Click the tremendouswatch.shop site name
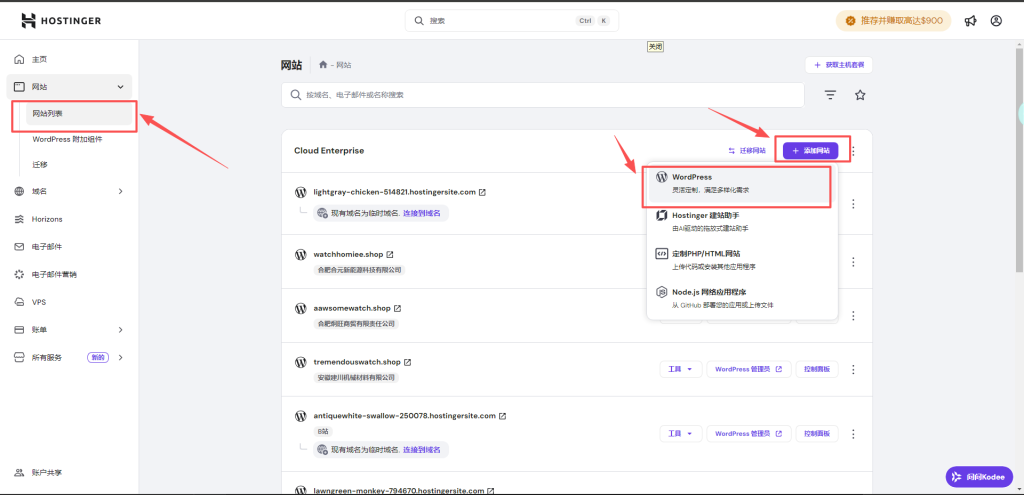1024x495 pixels. (357, 362)
